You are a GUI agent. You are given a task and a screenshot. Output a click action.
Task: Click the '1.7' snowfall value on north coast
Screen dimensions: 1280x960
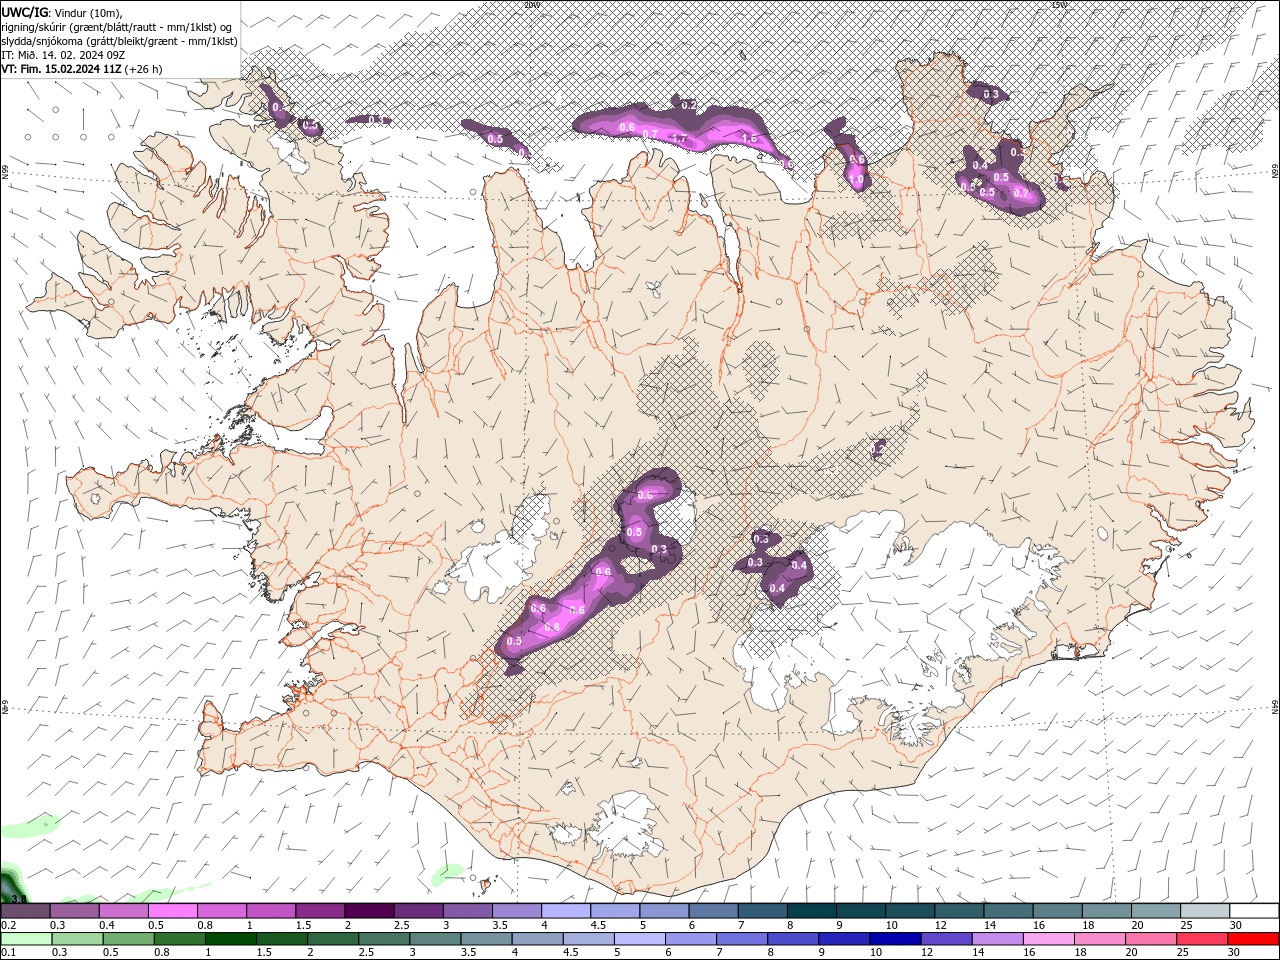tap(680, 139)
